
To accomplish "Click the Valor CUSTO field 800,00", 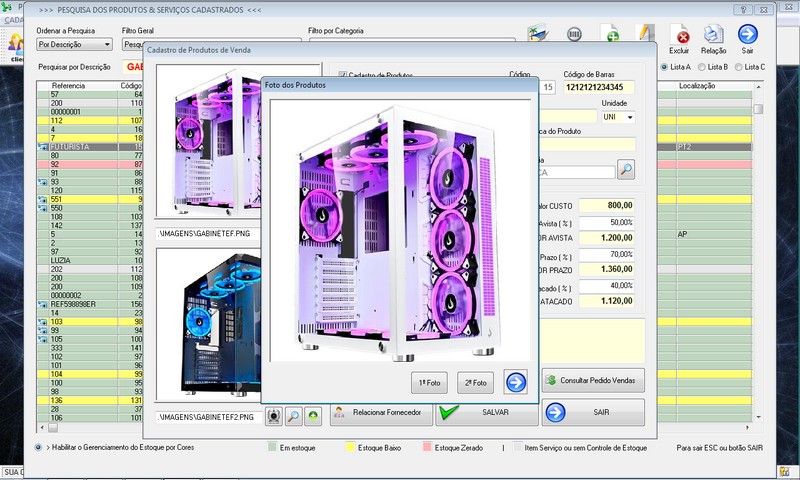I will coord(607,206).
